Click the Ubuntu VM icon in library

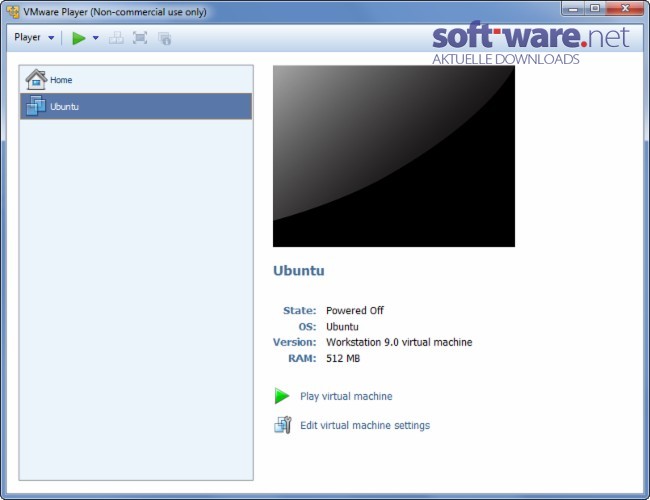[36, 106]
